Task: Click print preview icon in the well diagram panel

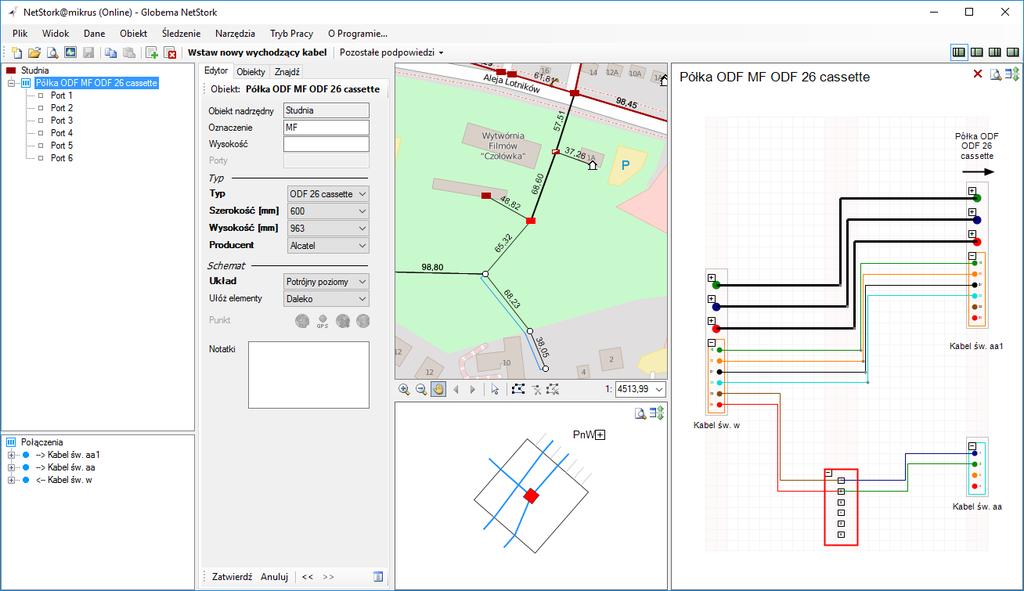Action: (640, 413)
